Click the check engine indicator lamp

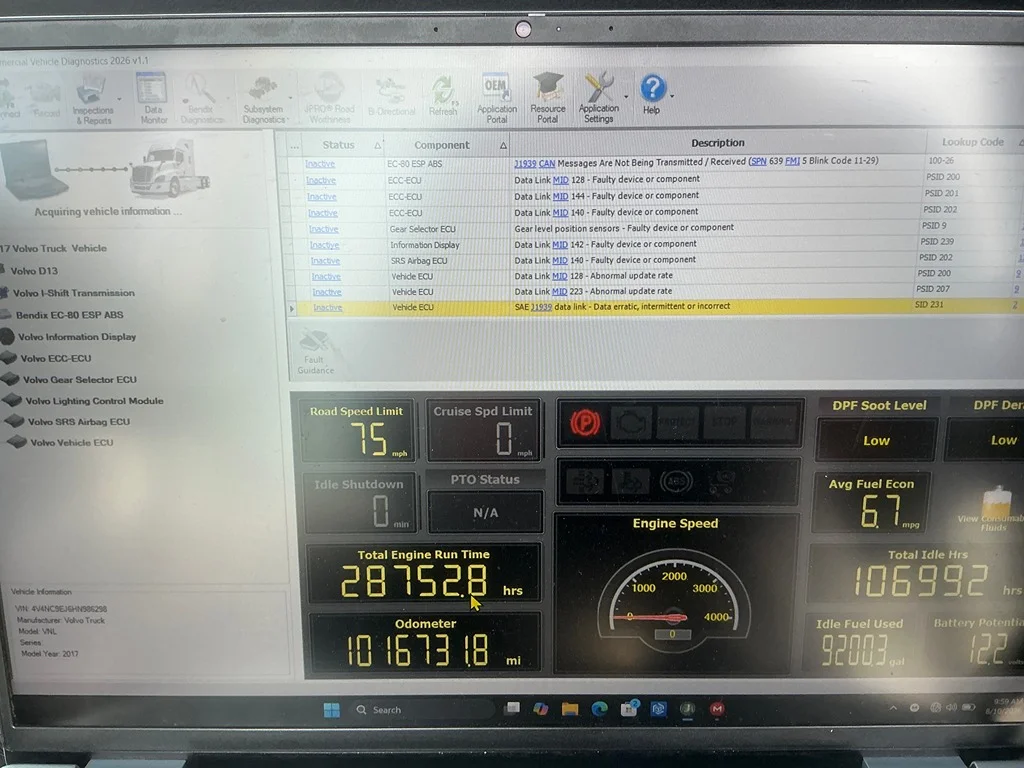click(x=632, y=423)
